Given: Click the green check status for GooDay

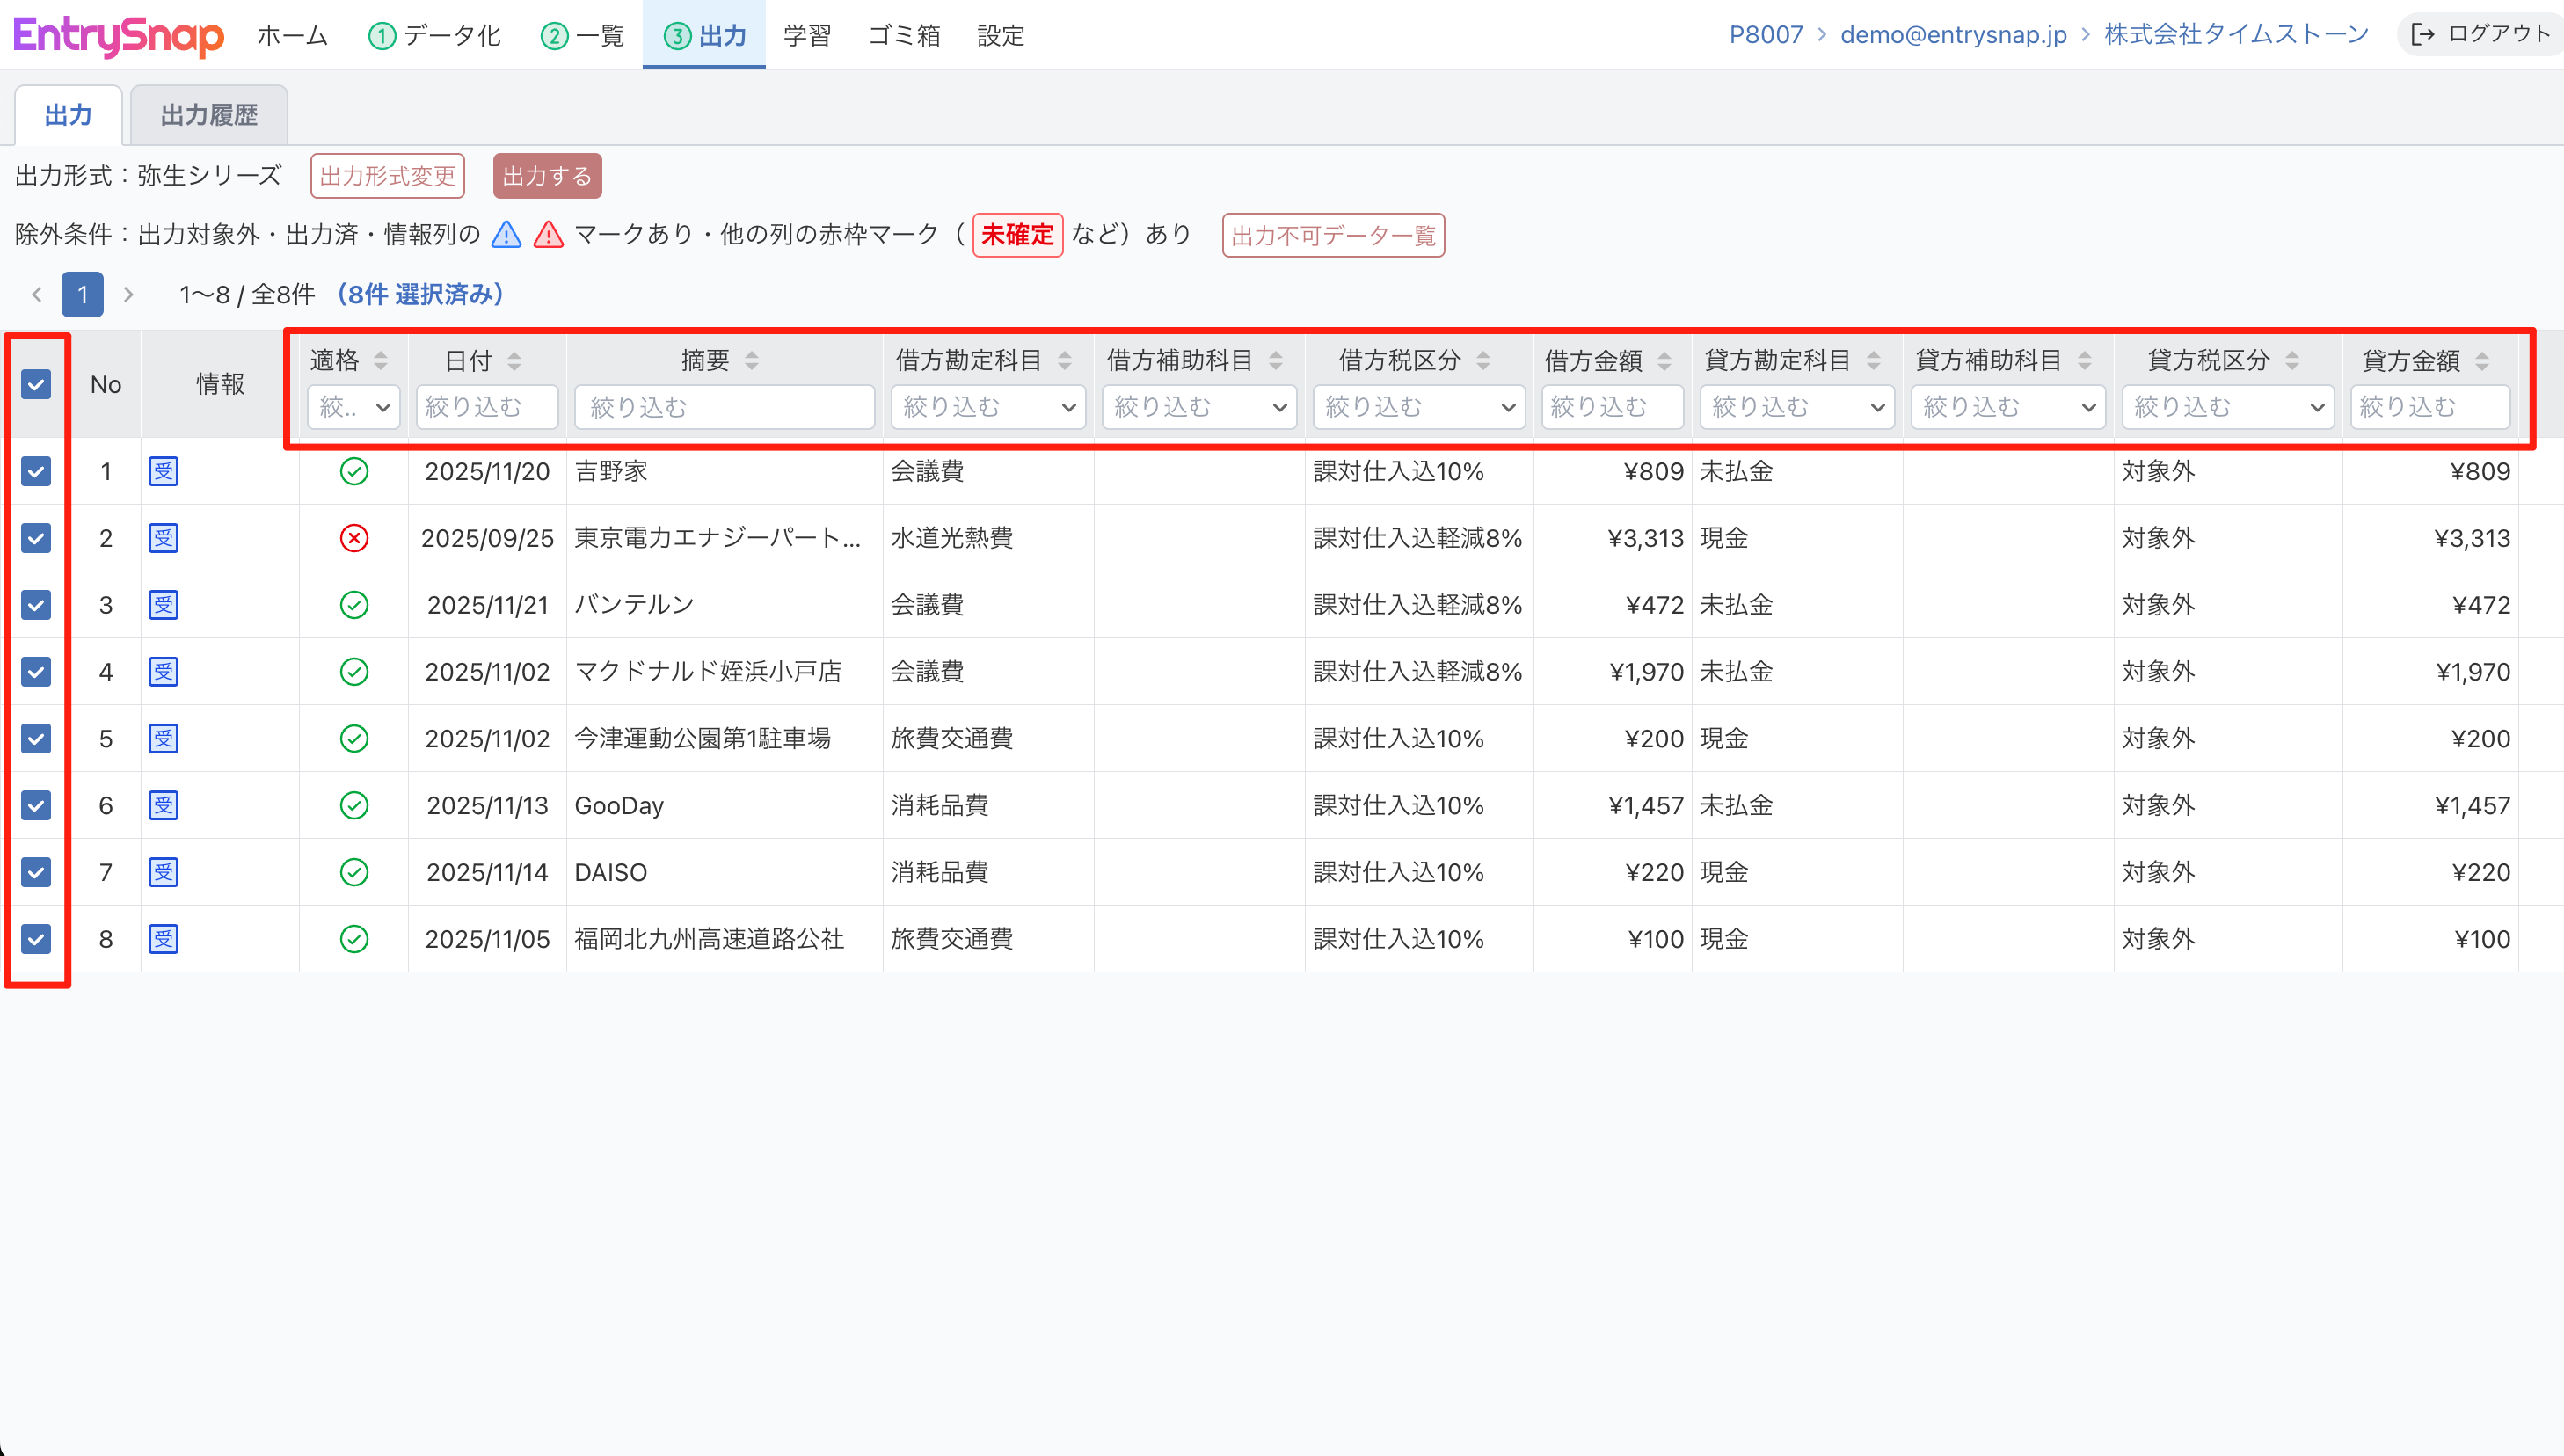Looking at the screenshot, I should (354, 805).
